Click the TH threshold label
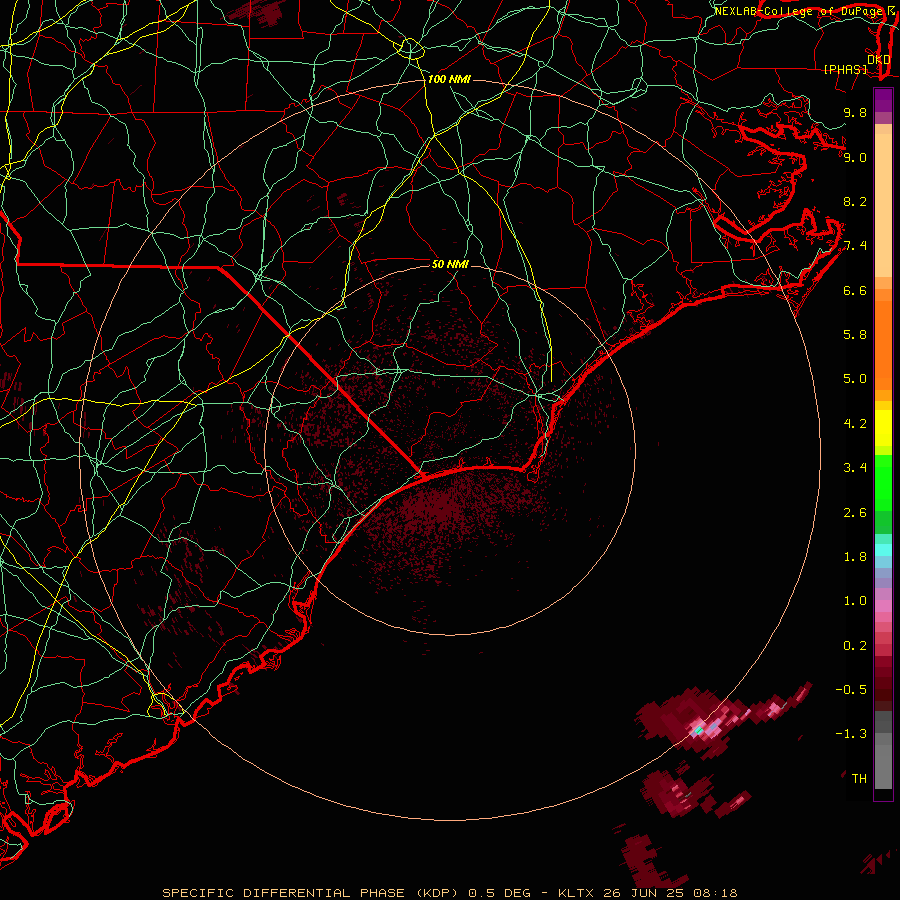The width and height of the screenshot is (900, 900). [859, 779]
